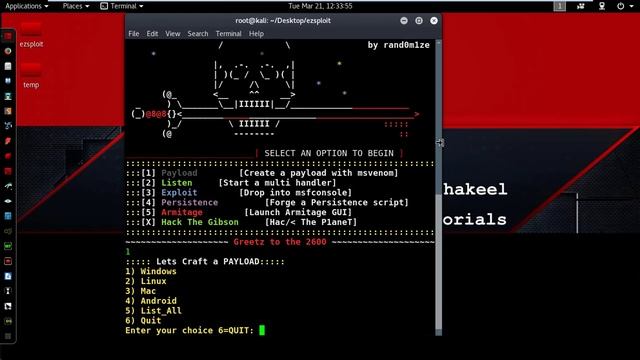Viewport: 640px width, 360px height.
Task: Open the Help menu in terminal
Action: (x=256, y=34)
